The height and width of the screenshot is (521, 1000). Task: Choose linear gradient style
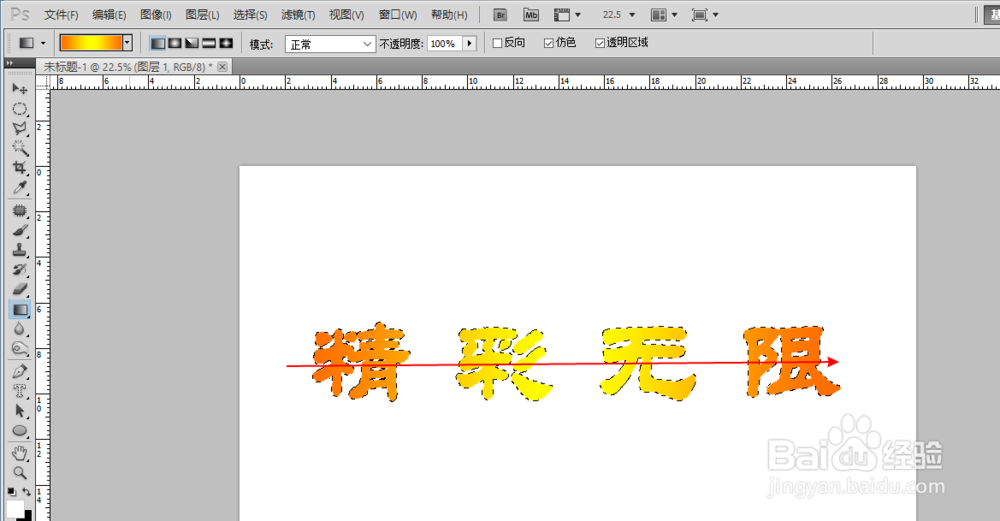(x=157, y=43)
